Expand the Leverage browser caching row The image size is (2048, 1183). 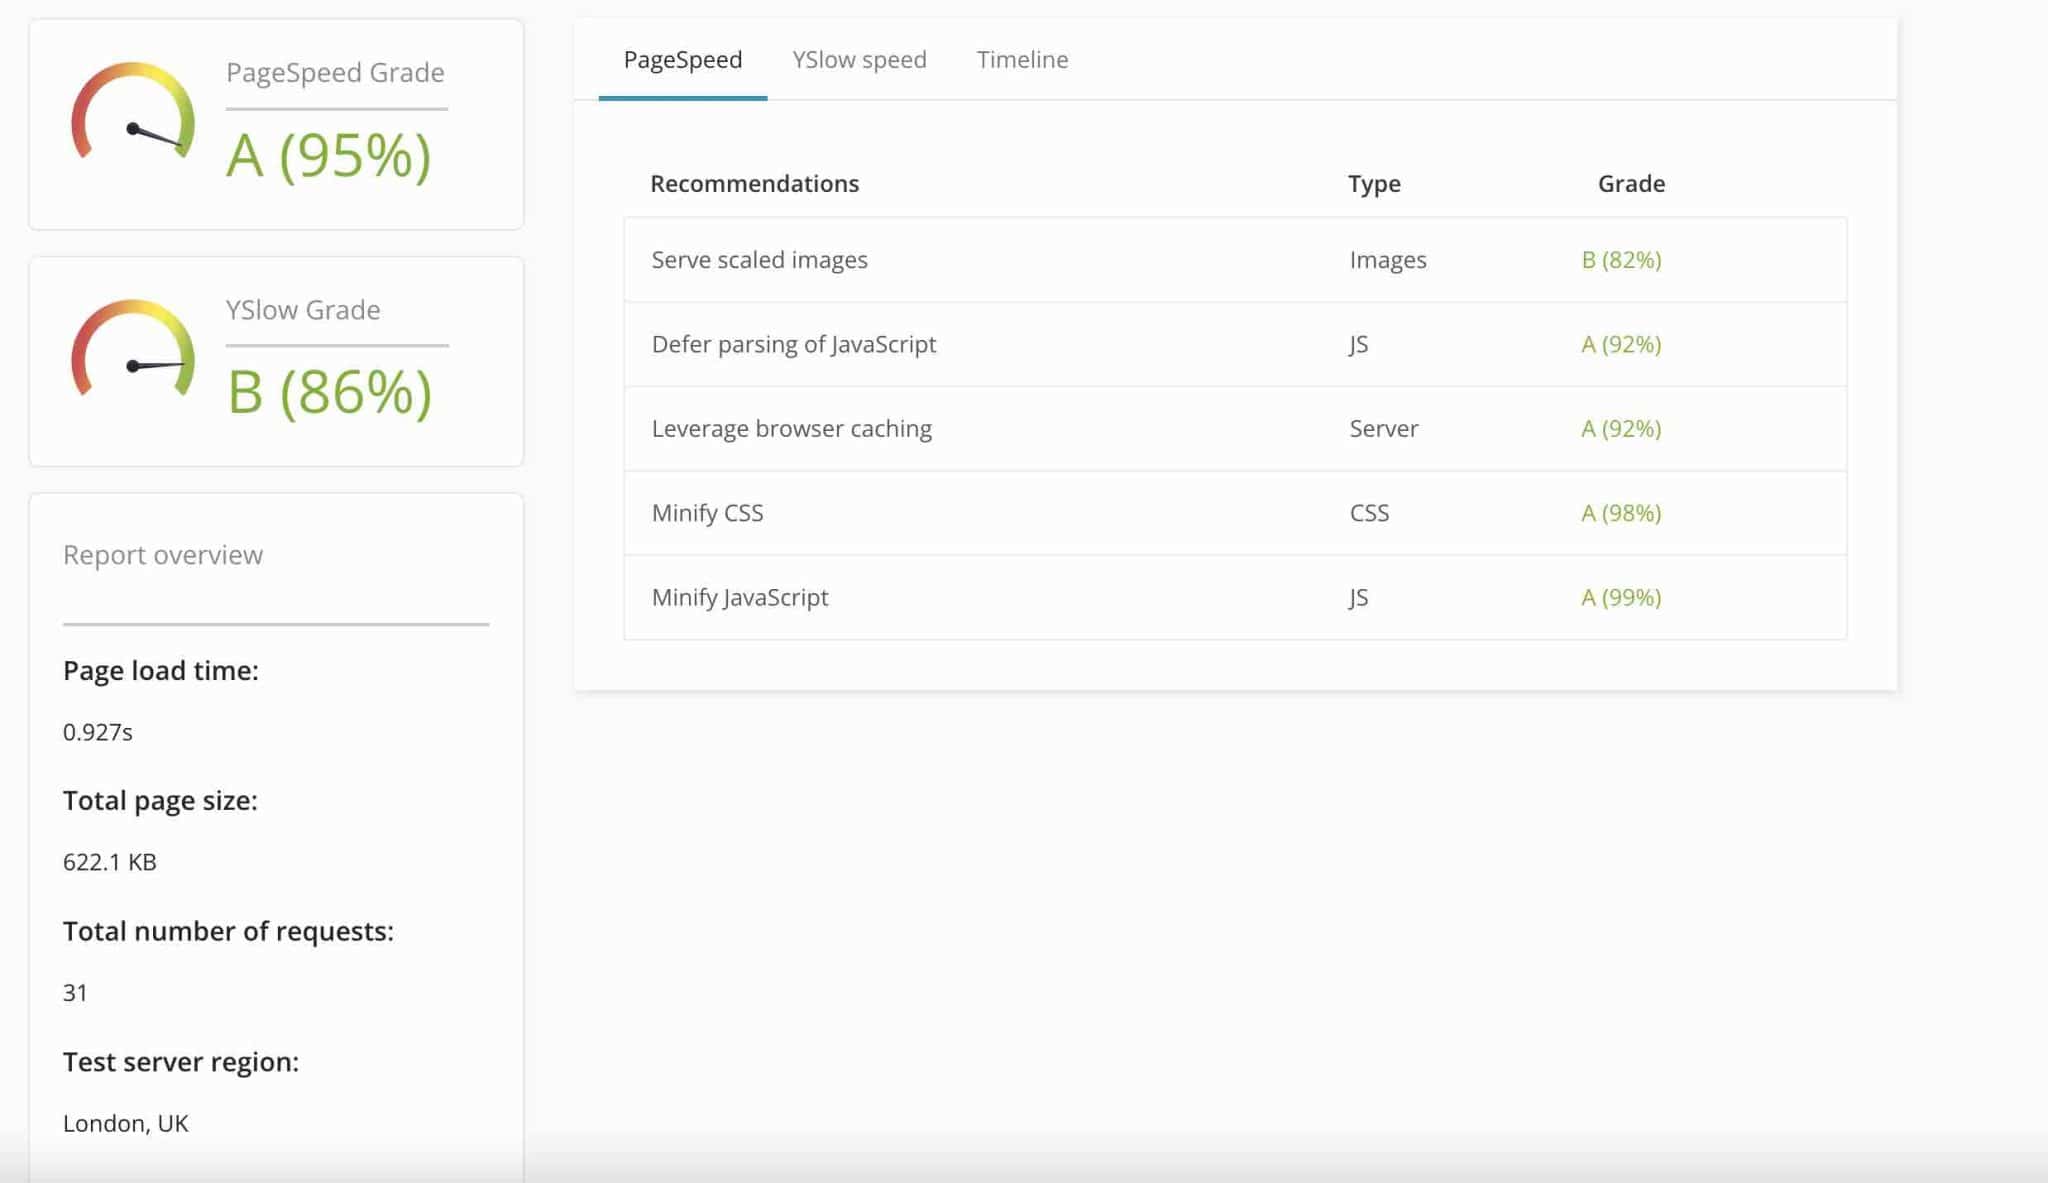point(791,429)
